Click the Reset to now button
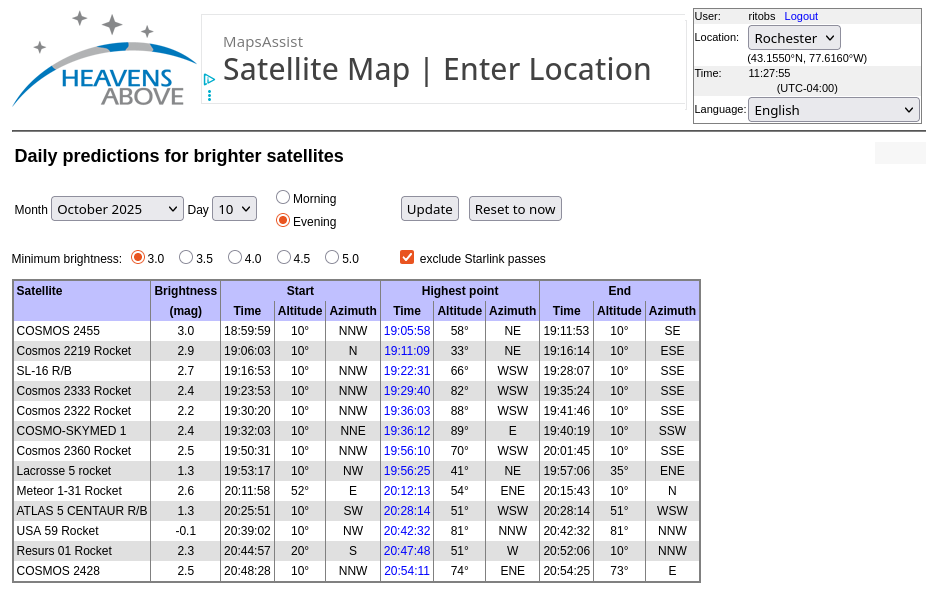Image resolution: width=926 pixels, height=595 pixels. [x=515, y=209]
